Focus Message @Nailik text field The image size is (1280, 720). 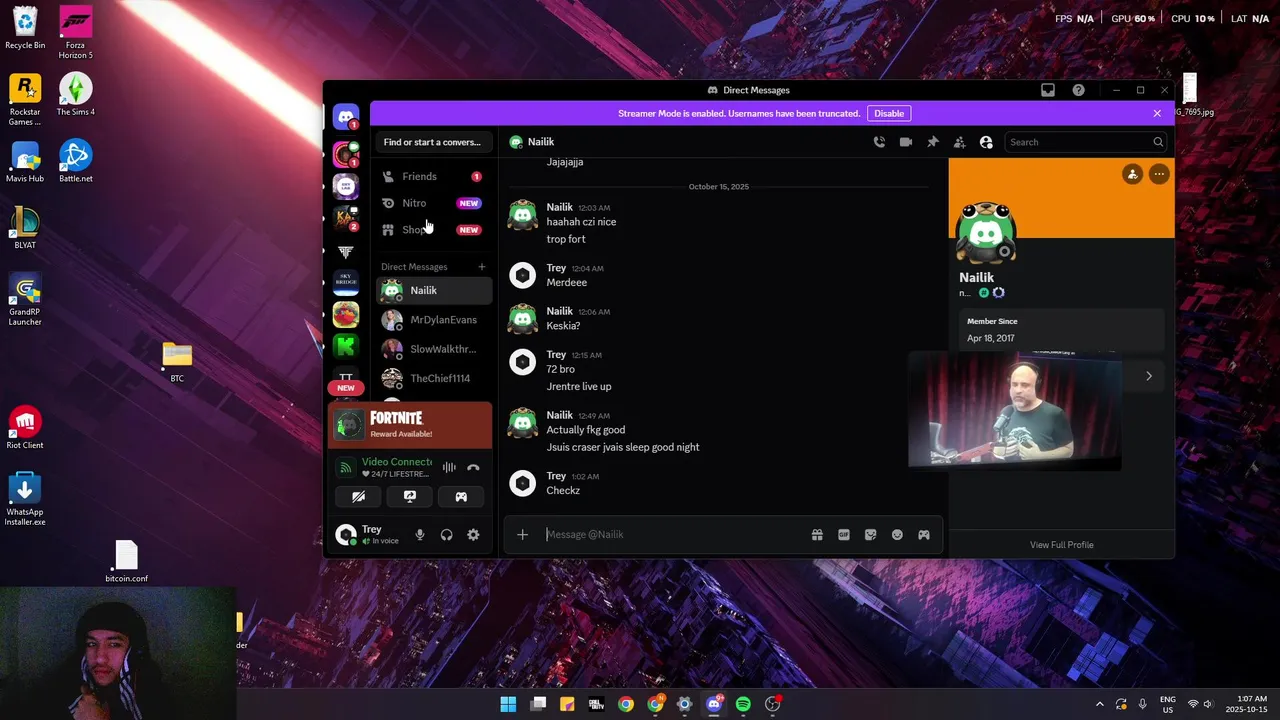pos(673,535)
